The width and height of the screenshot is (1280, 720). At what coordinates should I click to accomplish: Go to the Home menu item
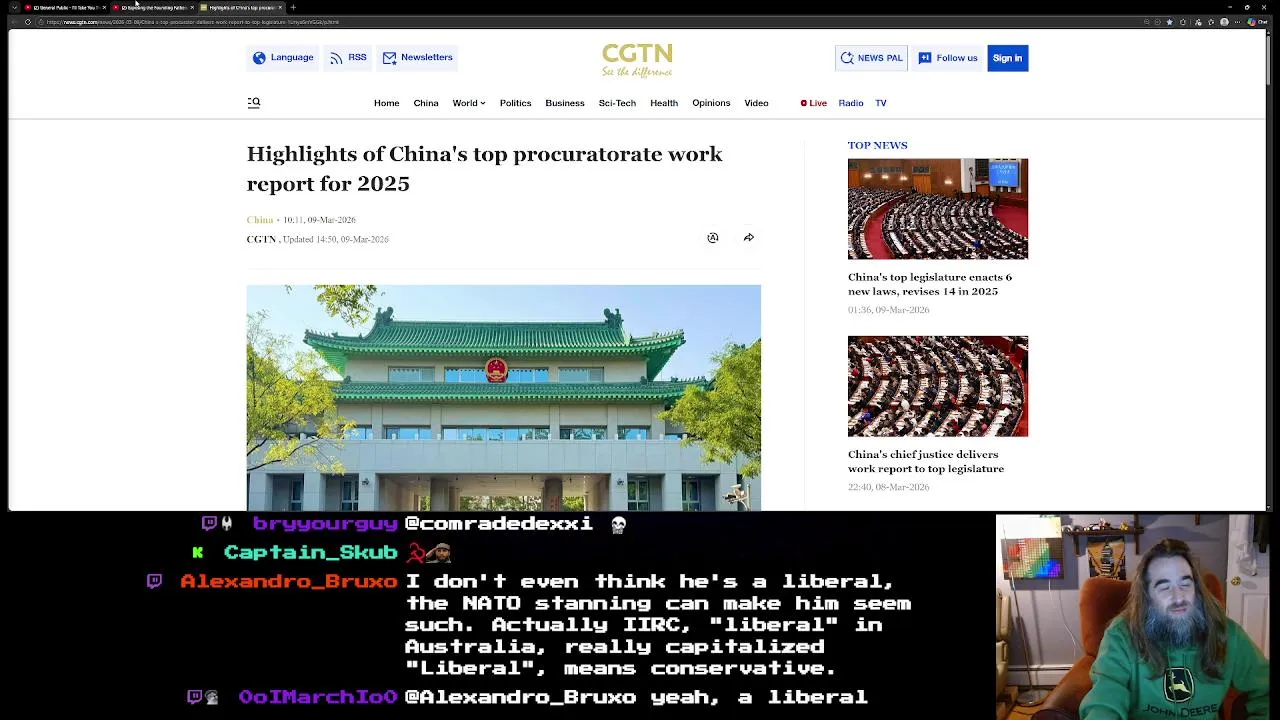coord(386,103)
